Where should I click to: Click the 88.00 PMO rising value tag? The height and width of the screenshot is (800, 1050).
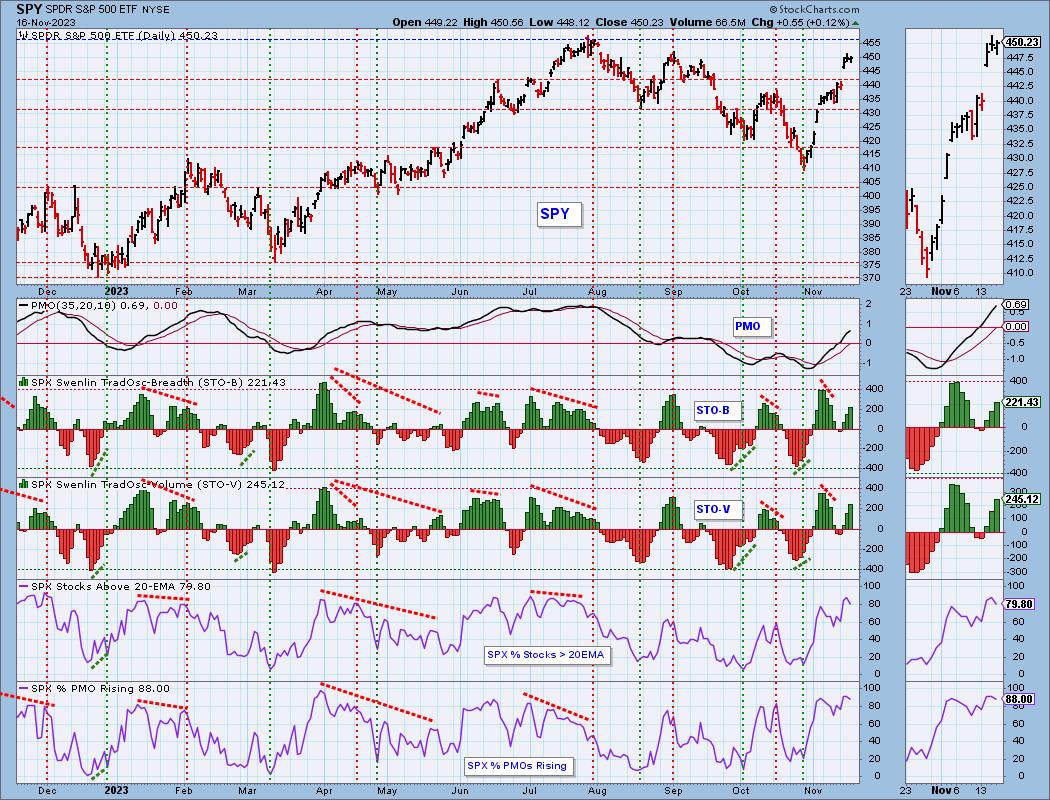pyautogui.click(x=1020, y=699)
